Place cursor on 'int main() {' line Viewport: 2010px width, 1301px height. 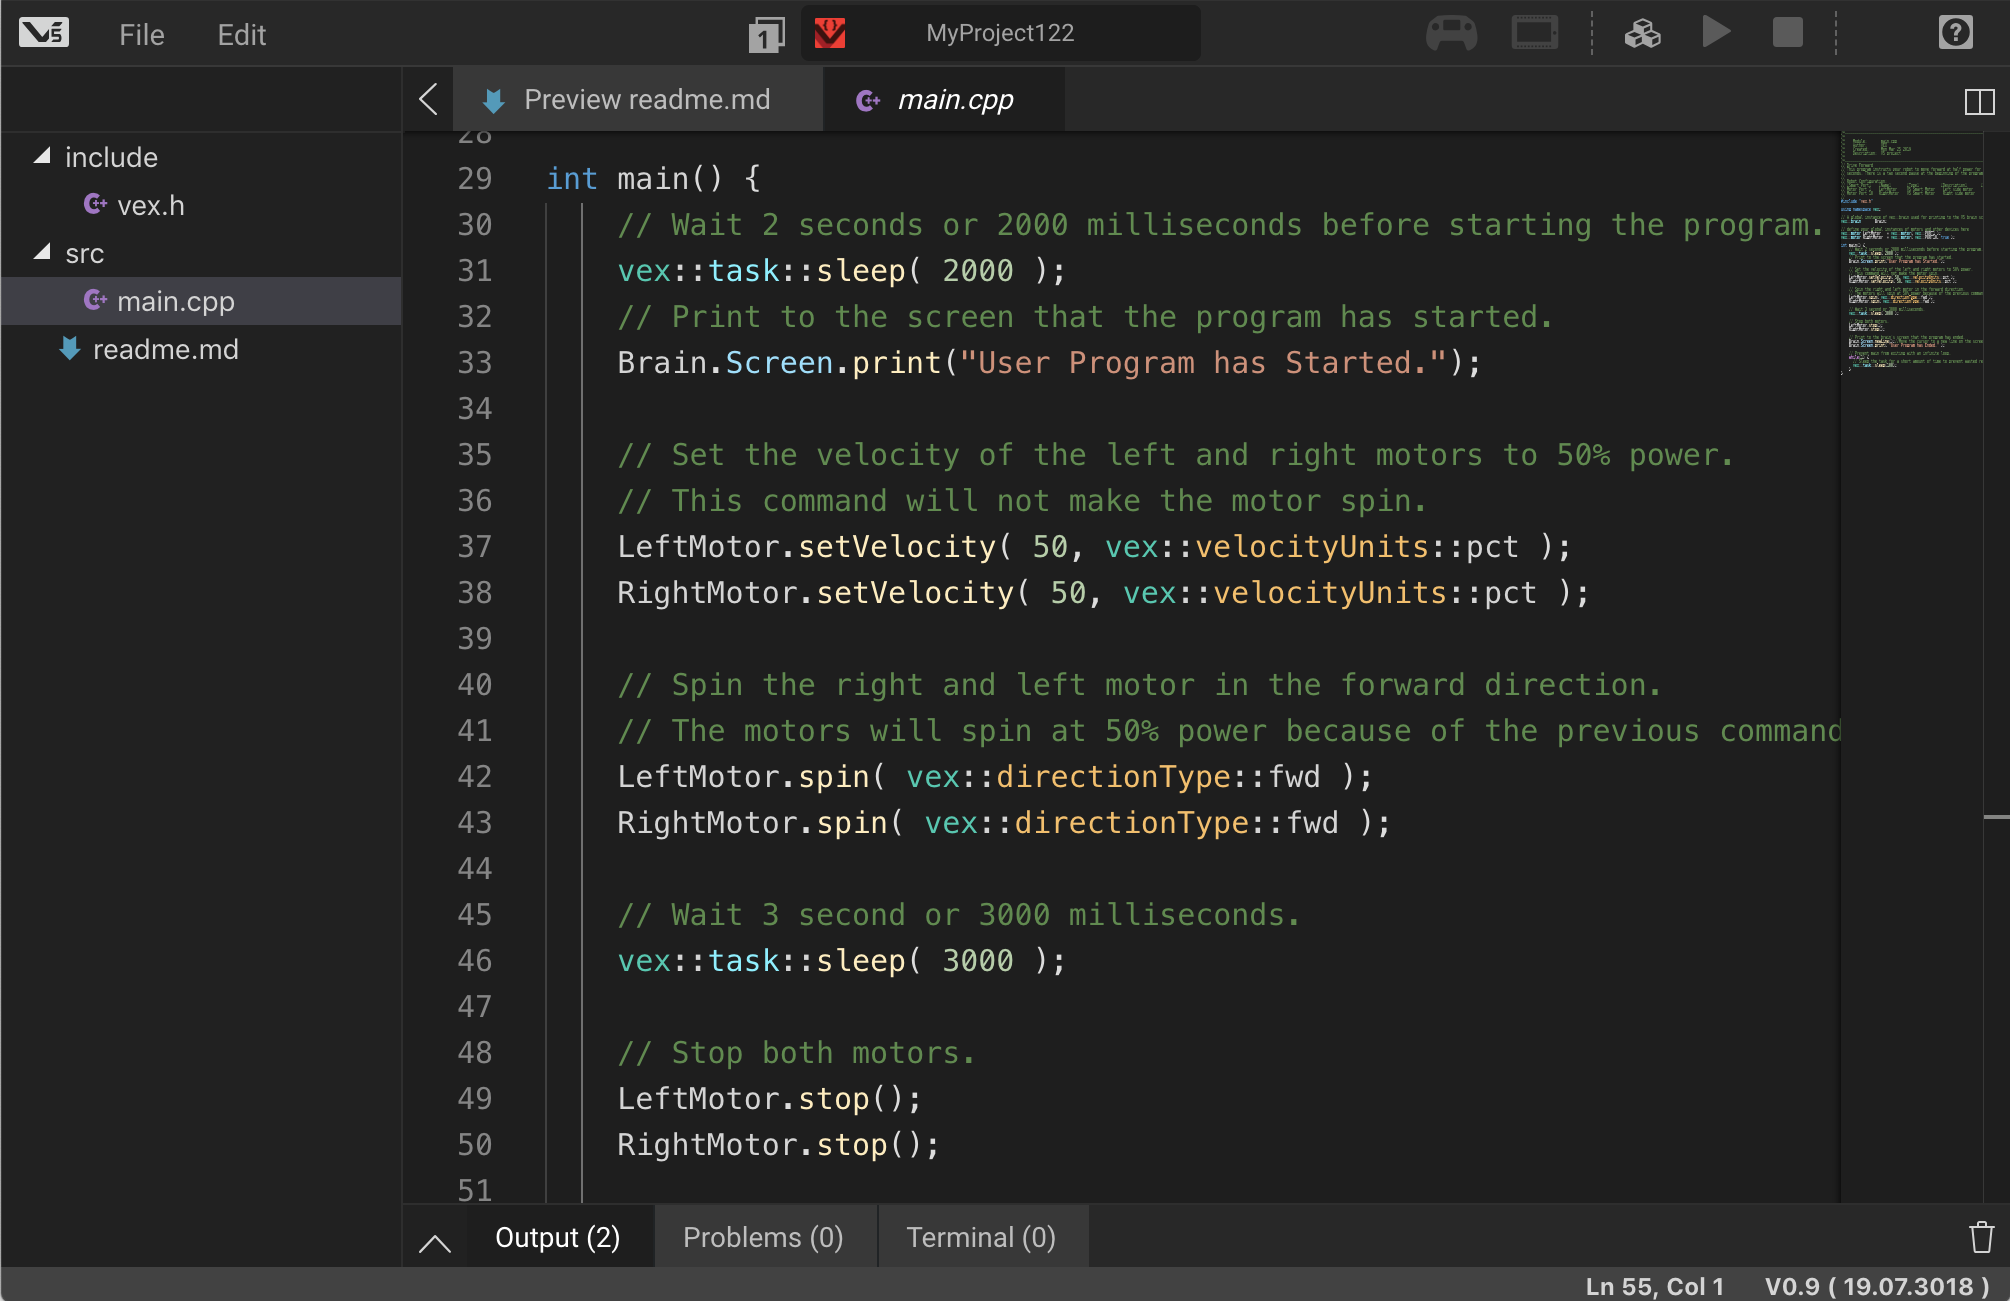[654, 179]
